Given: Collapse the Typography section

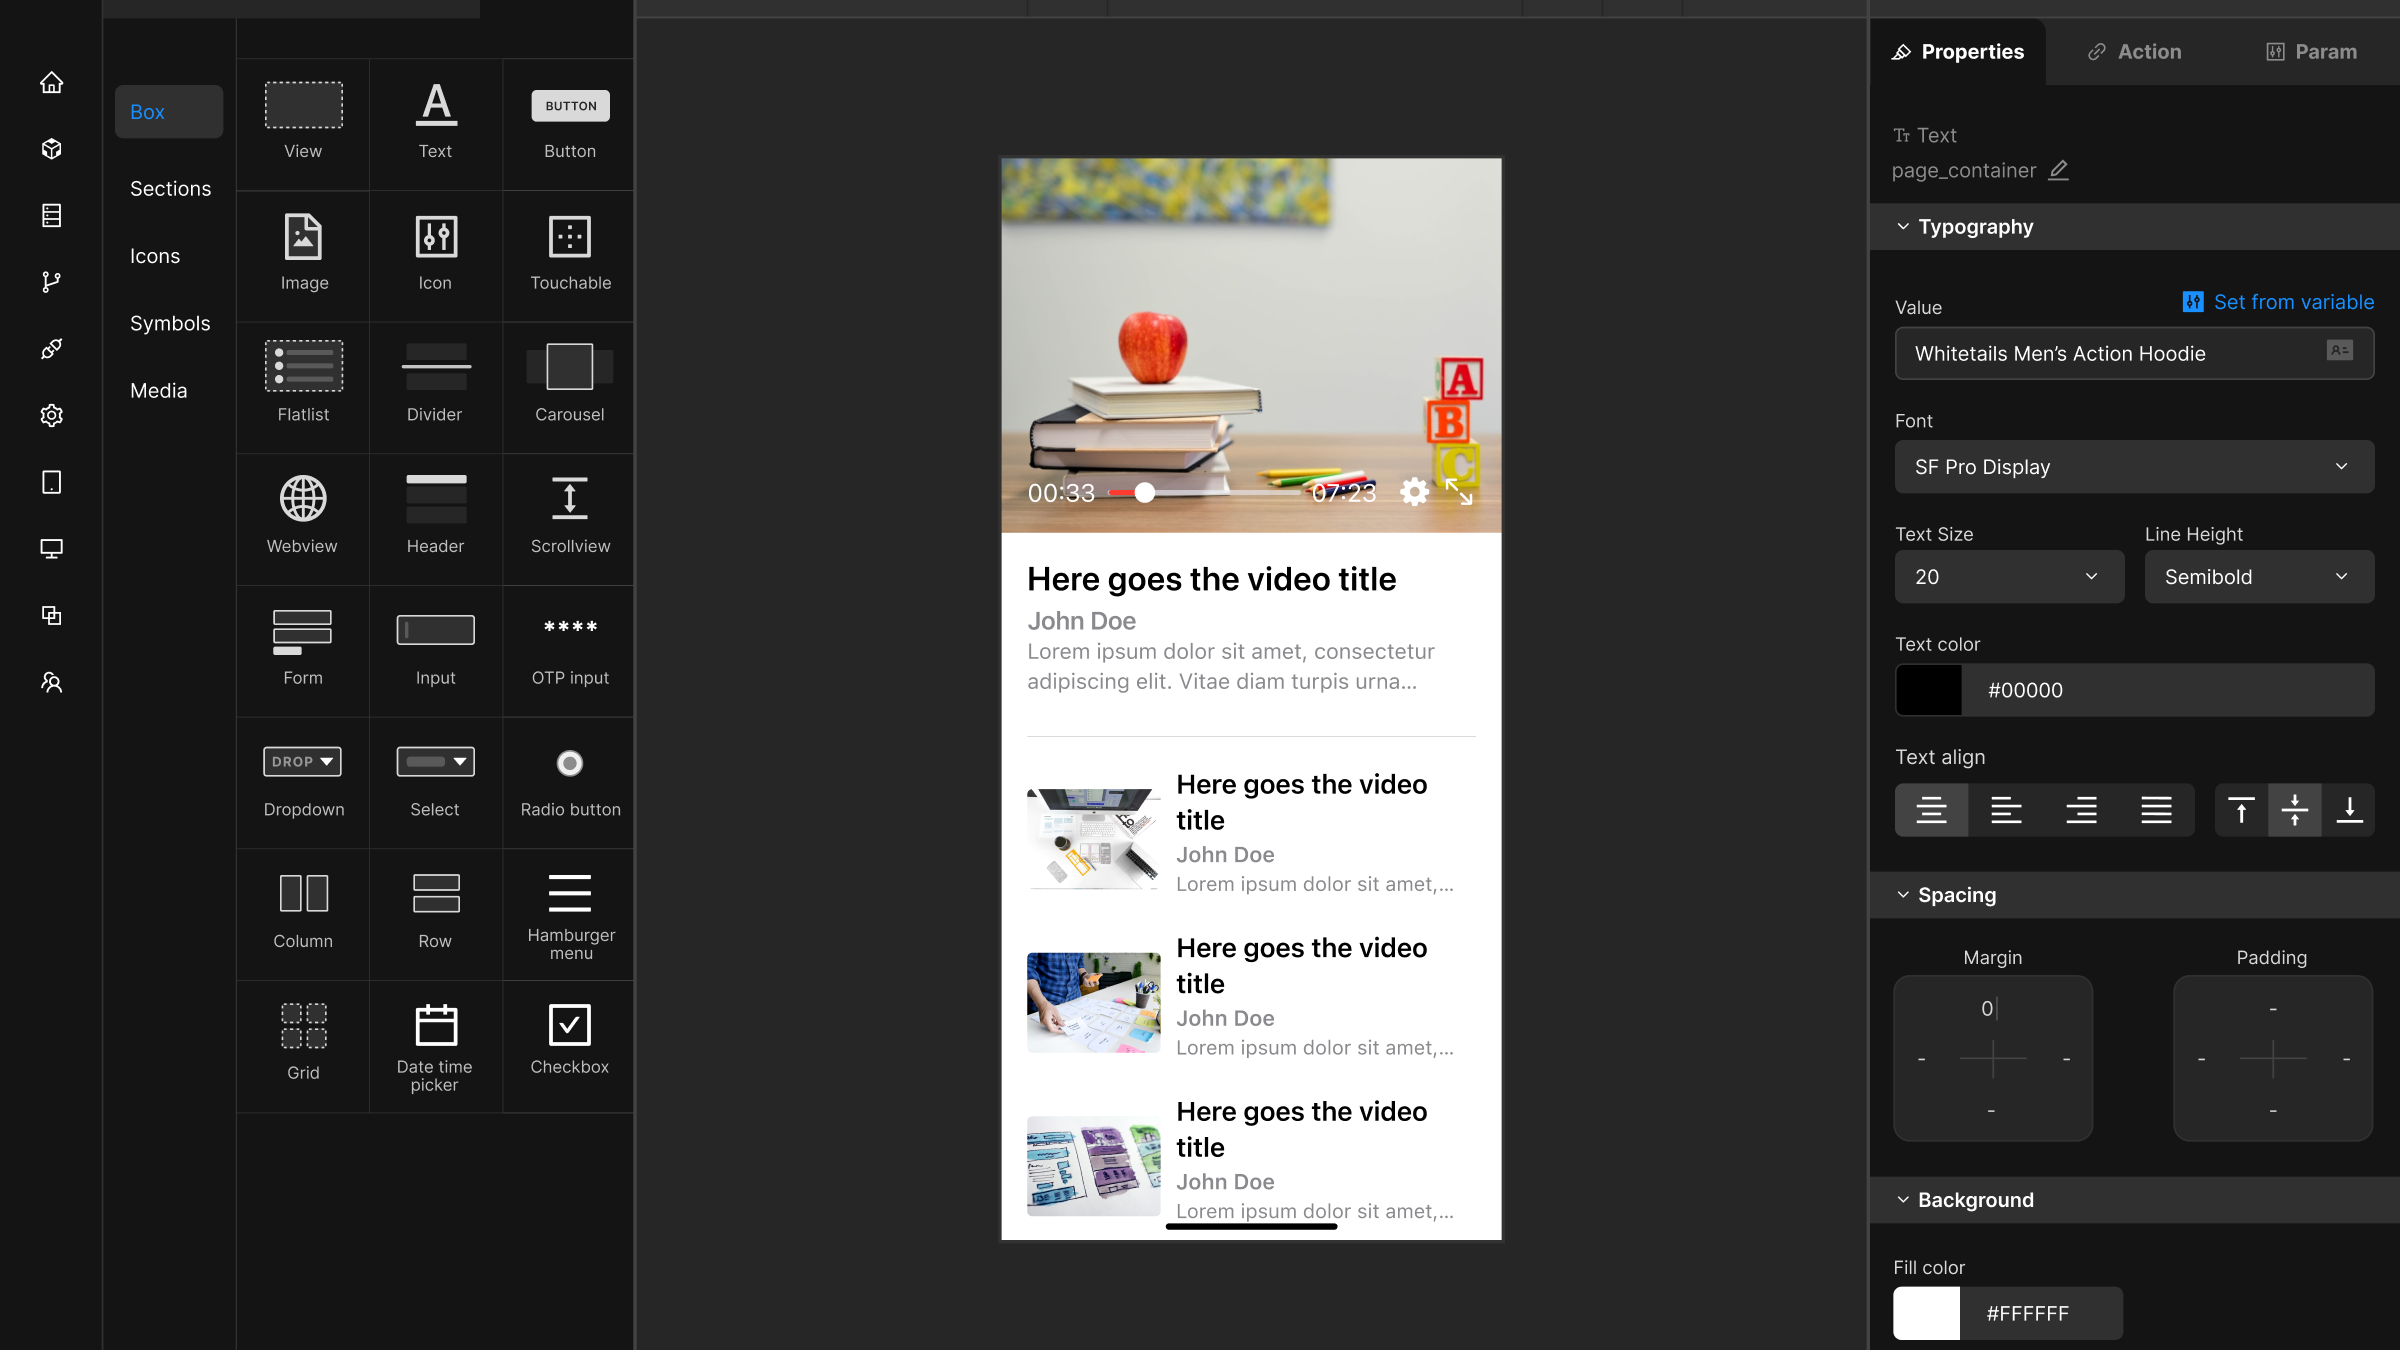Looking at the screenshot, I should coord(1903,227).
